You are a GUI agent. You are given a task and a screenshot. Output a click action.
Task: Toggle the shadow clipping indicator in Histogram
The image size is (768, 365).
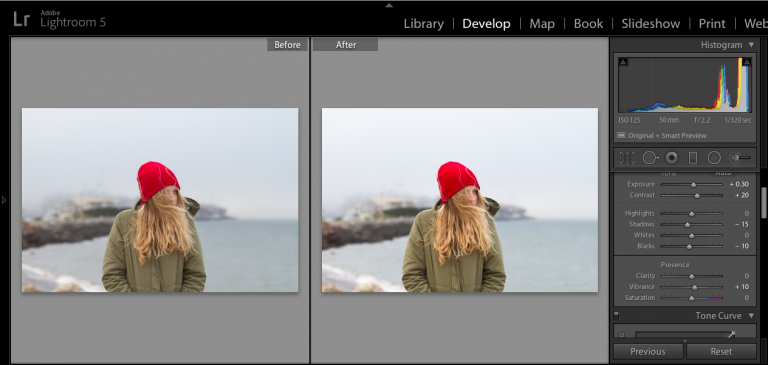pyautogui.click(x=623, y=62)
